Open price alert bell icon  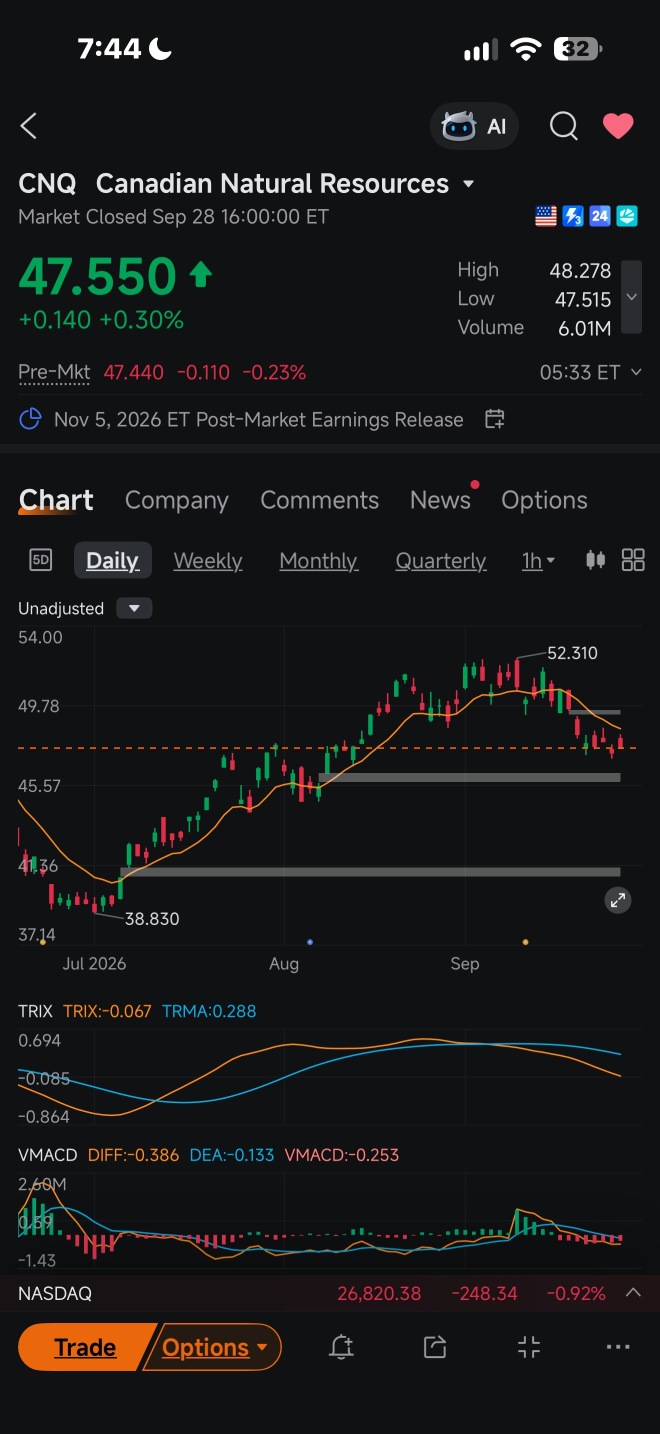(341, 1347)
